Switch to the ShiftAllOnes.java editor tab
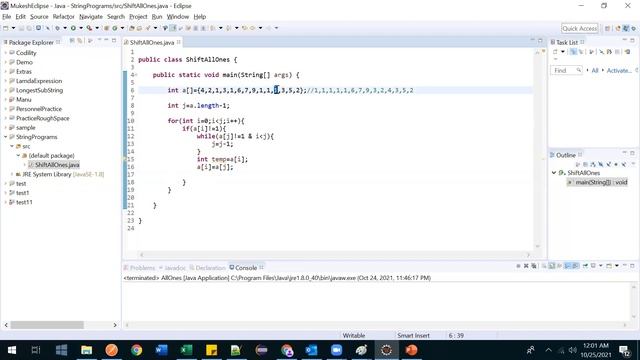Screen dimensions: 640x360 click(151, 42)
